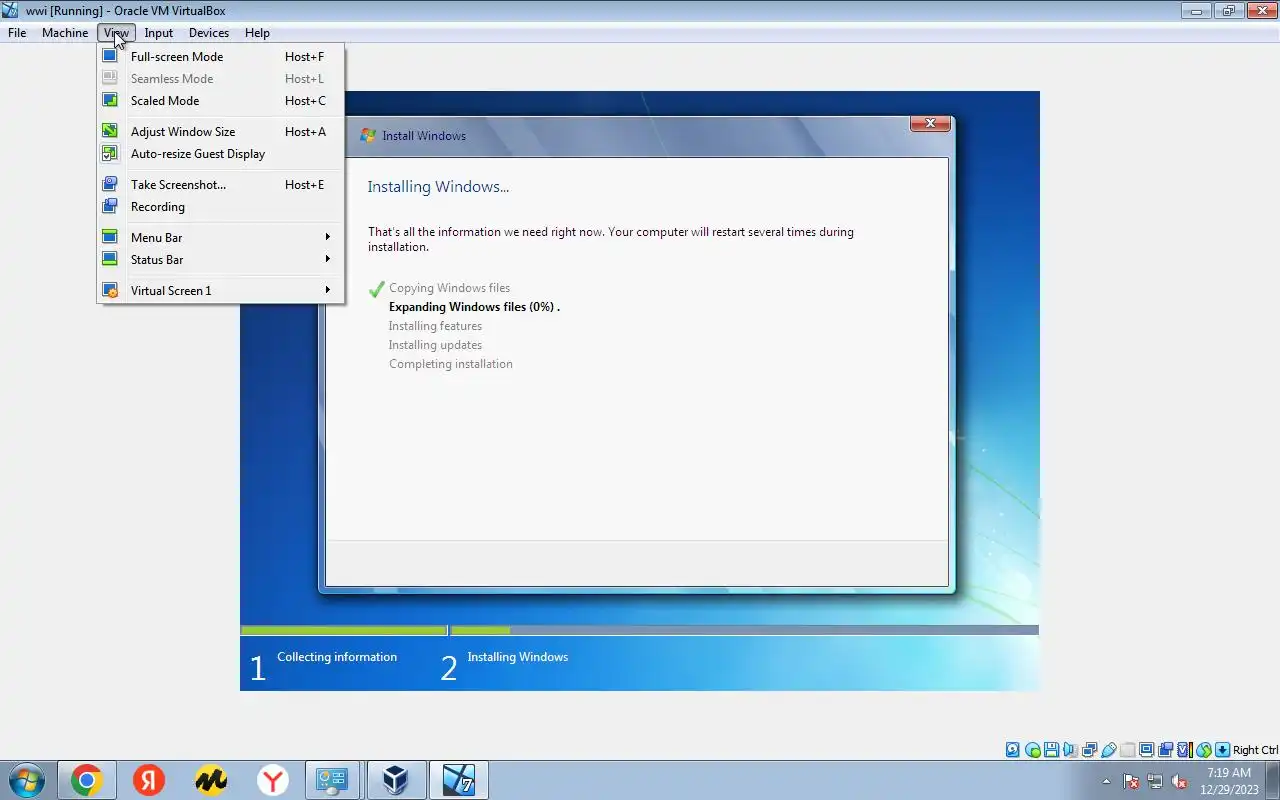Click the 'Installing features' step text

coord(435,326)
